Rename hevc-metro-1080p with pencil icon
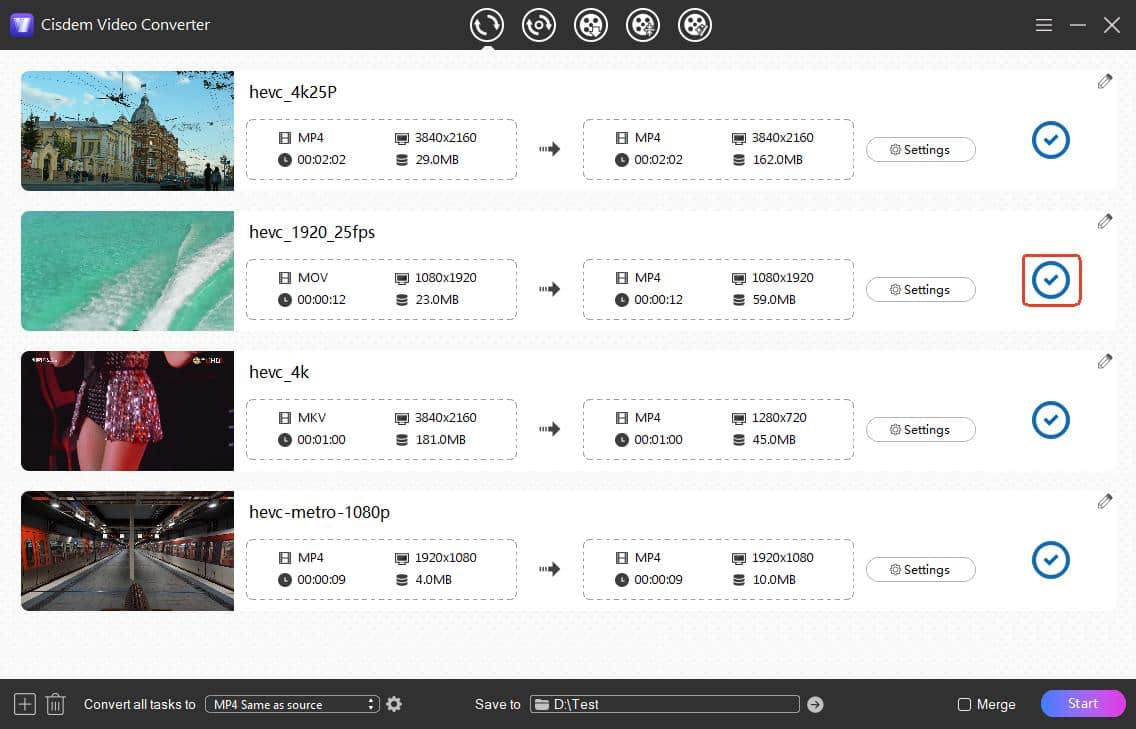Screen dimensions: 1136x729 (1104, 501)
